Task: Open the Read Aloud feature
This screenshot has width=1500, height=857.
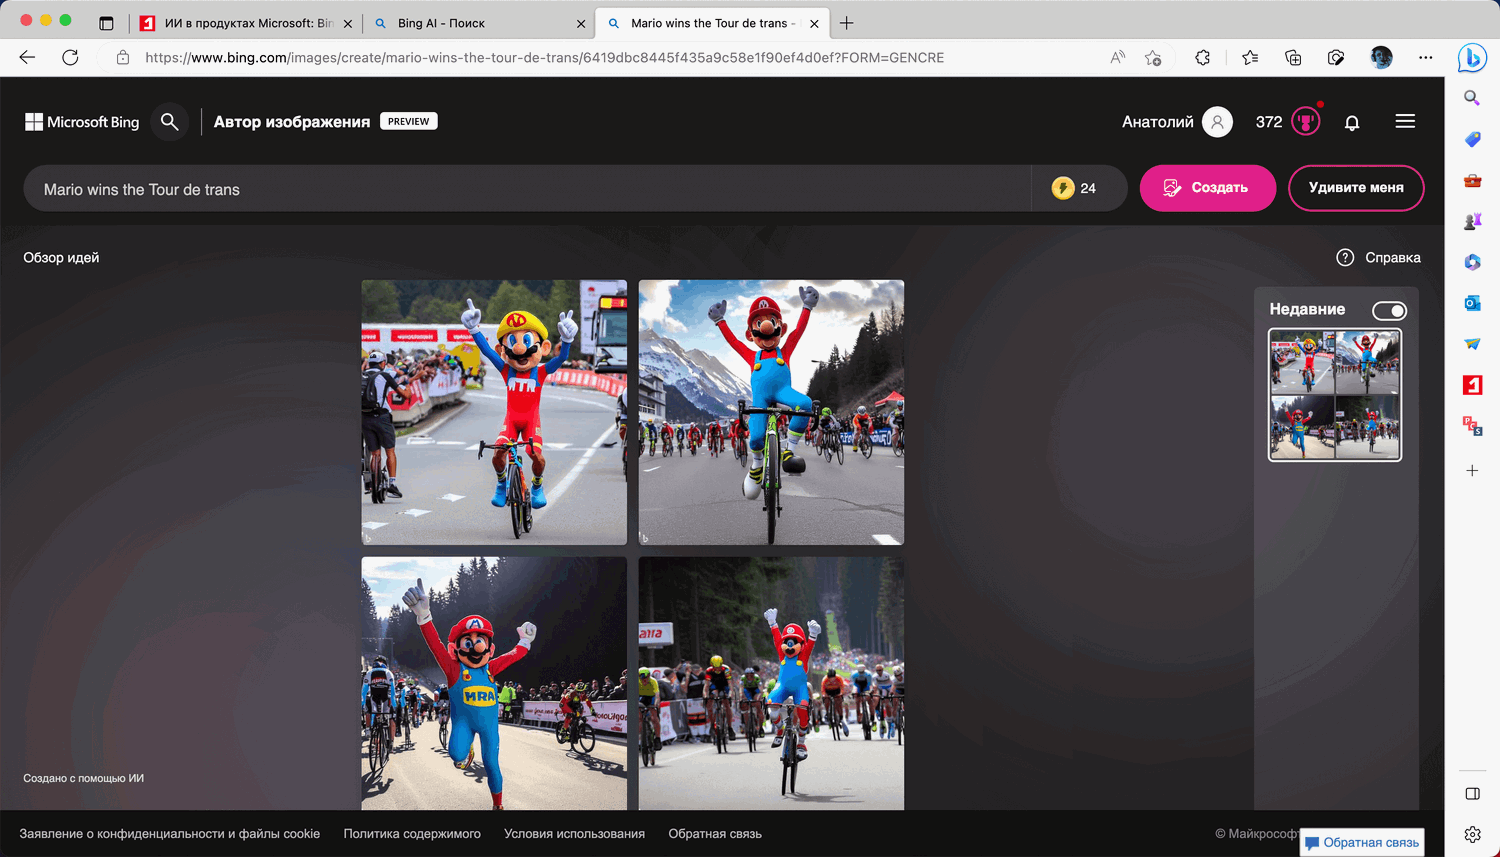Action: (1118, 57)
